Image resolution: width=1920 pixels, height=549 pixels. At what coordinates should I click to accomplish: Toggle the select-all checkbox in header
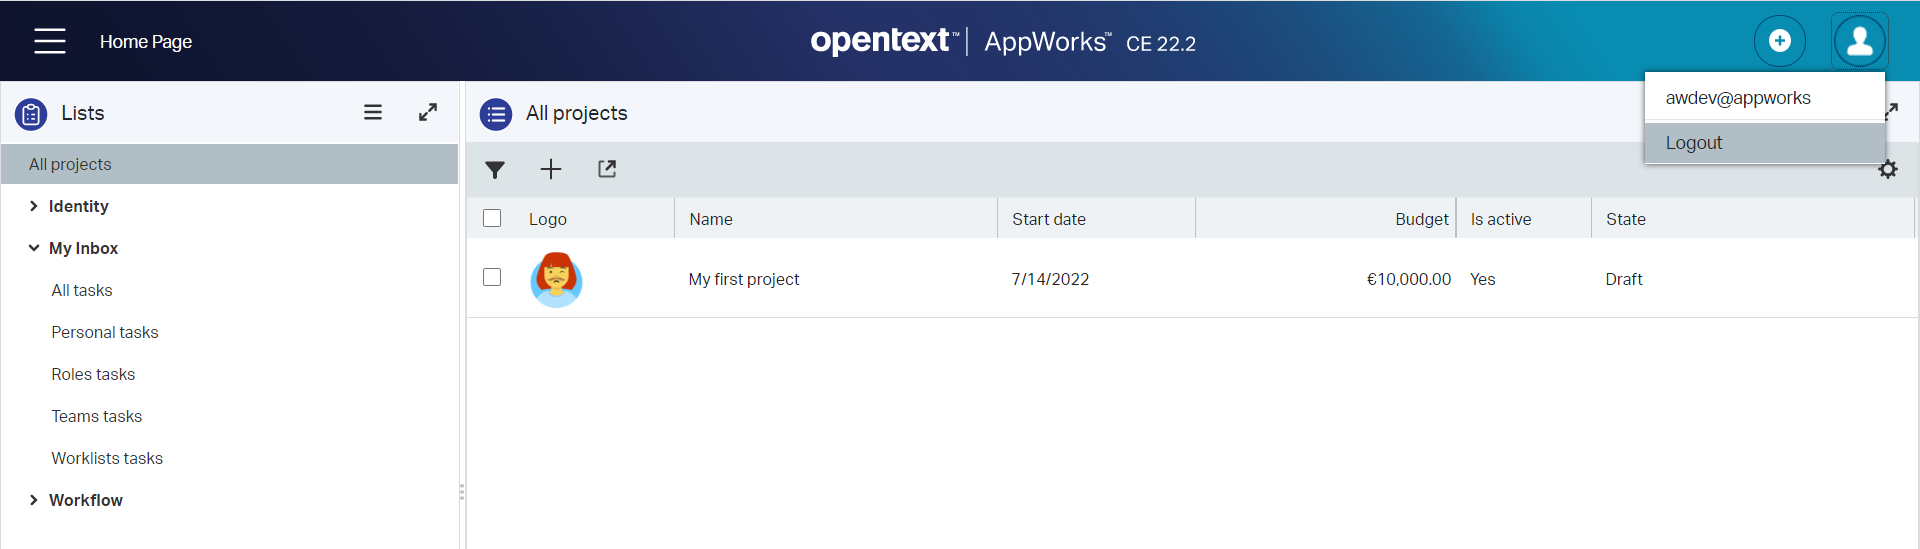point(492,218)
